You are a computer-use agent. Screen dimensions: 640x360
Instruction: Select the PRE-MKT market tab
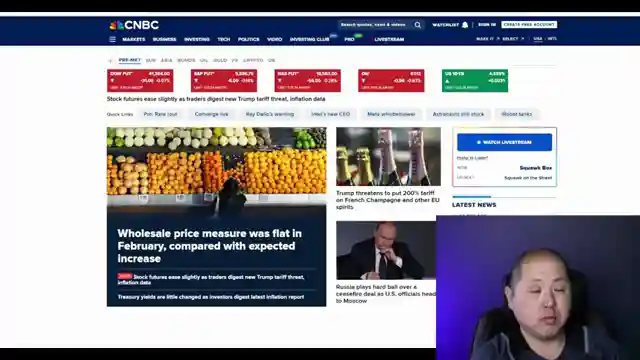[x=129, y=60]
